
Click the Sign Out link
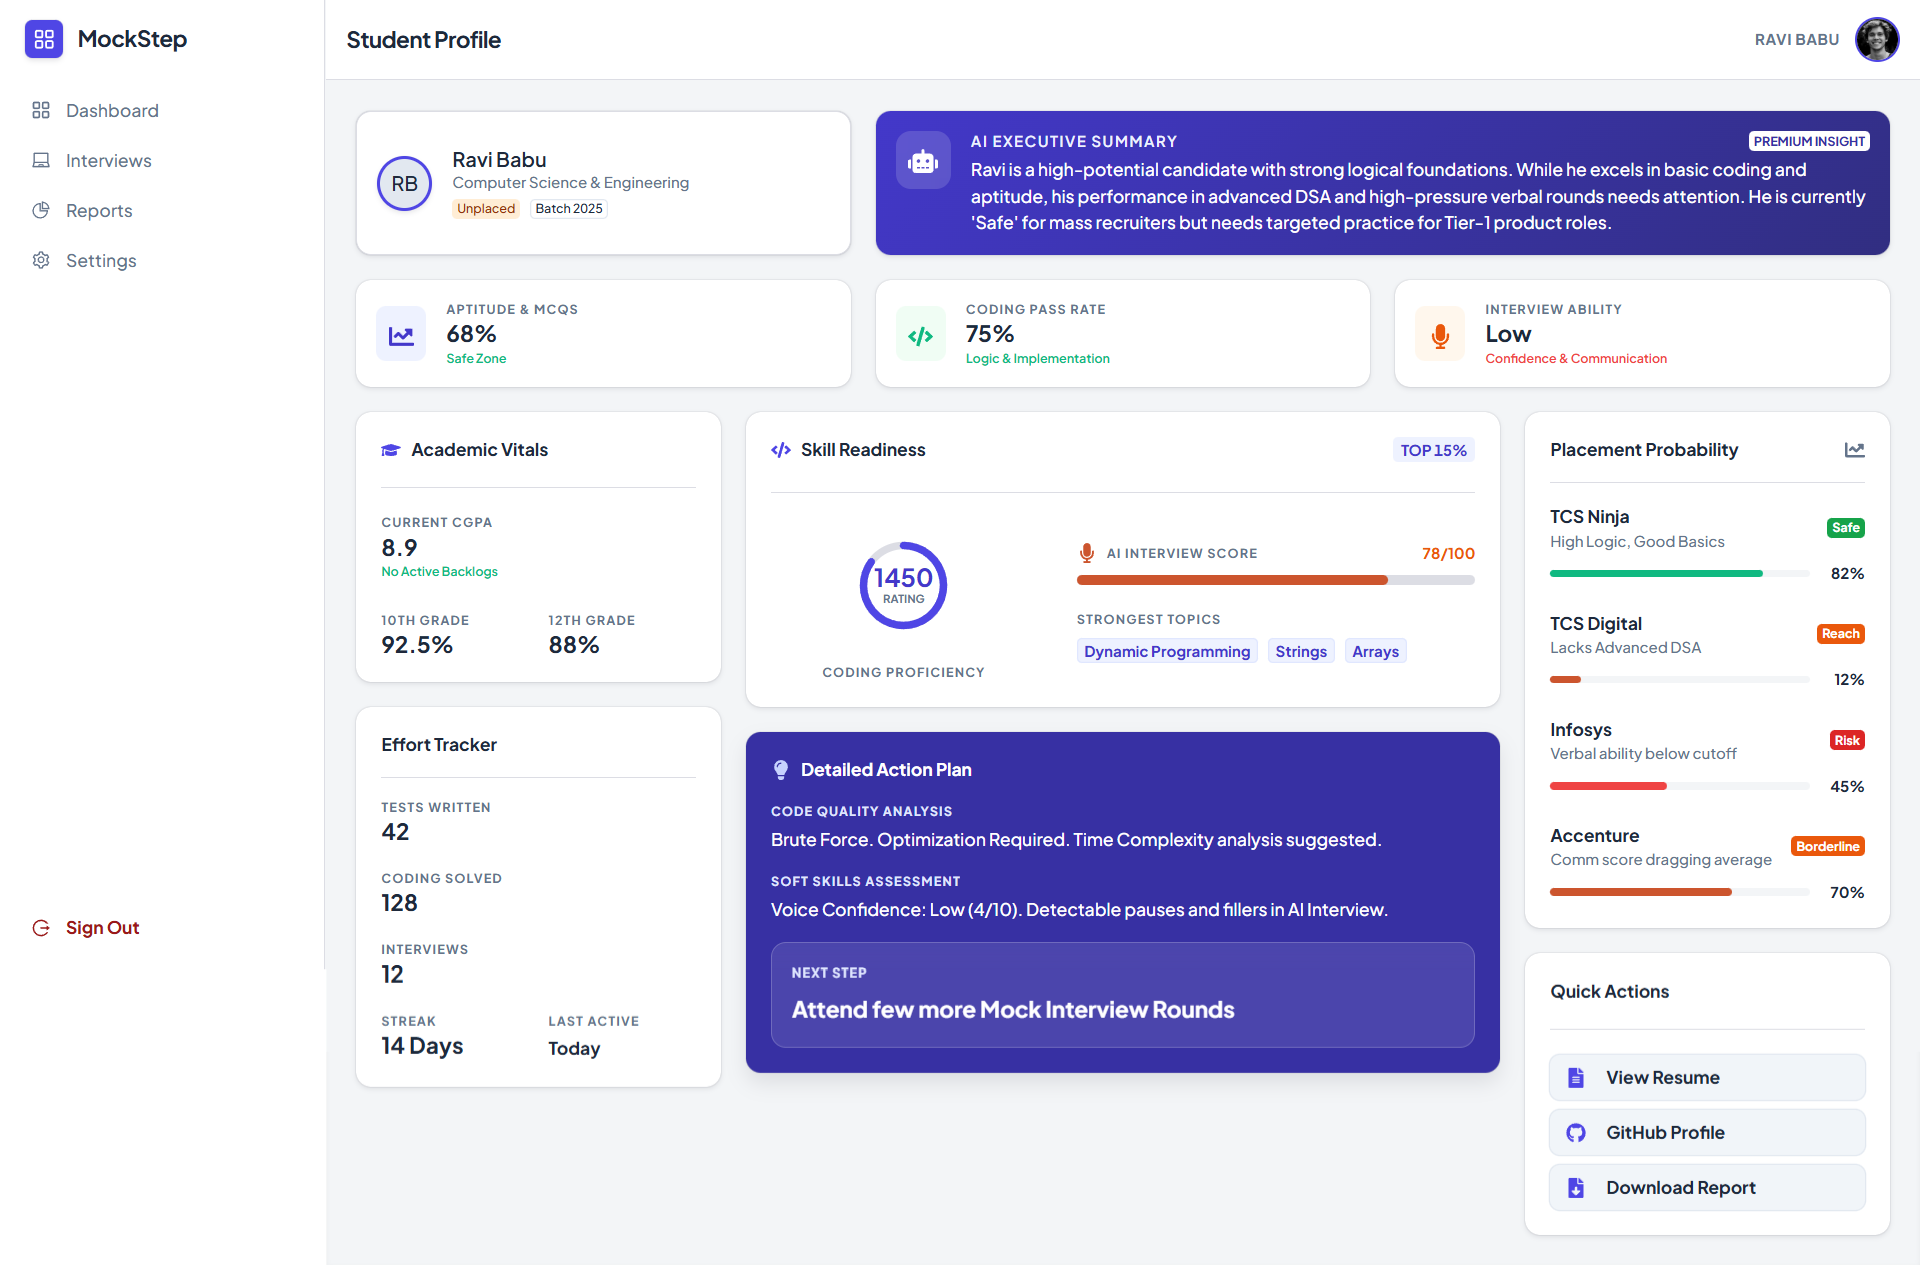click(x=102, y=928)
